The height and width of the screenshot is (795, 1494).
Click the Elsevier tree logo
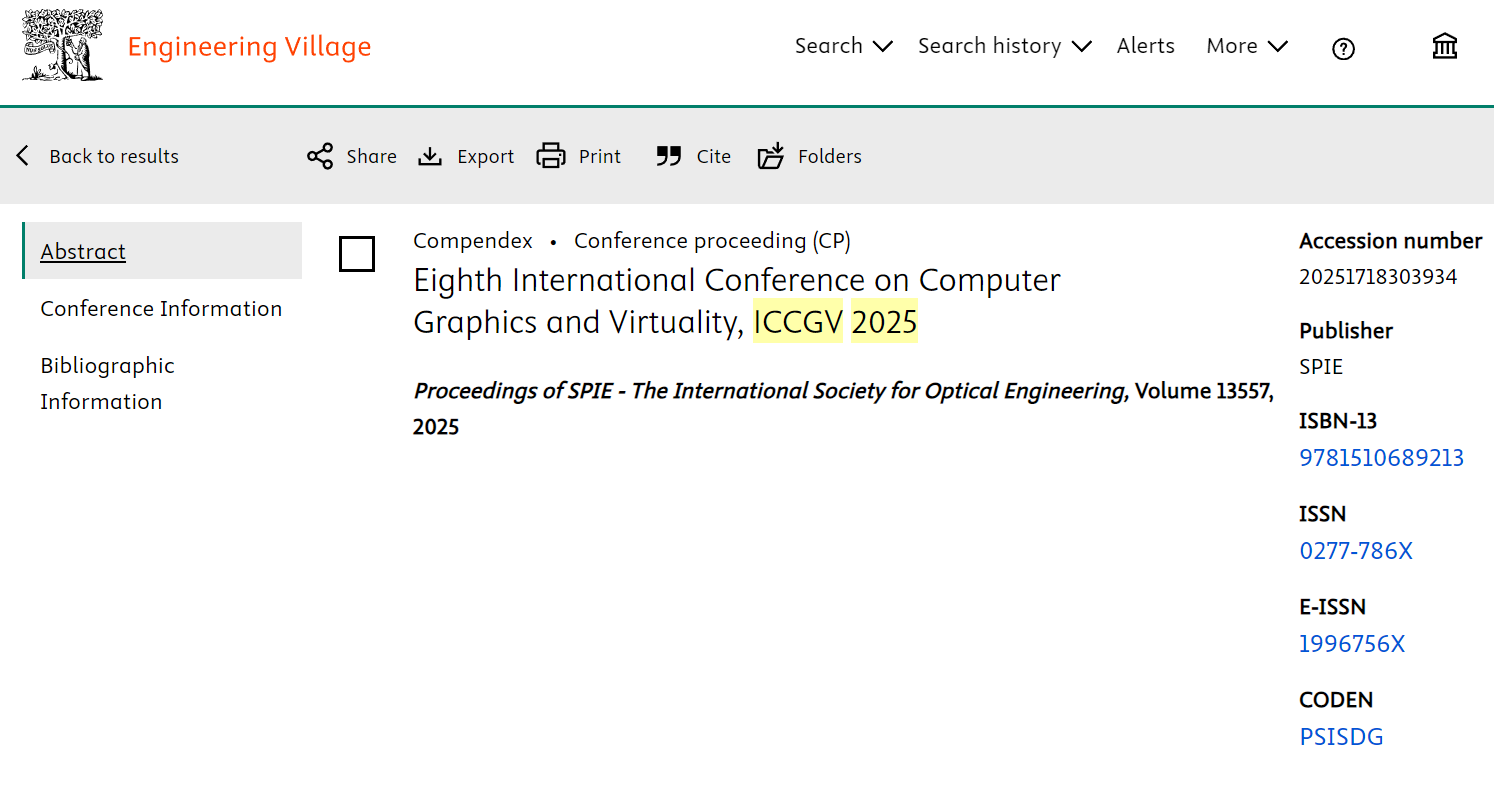[62, 46]
